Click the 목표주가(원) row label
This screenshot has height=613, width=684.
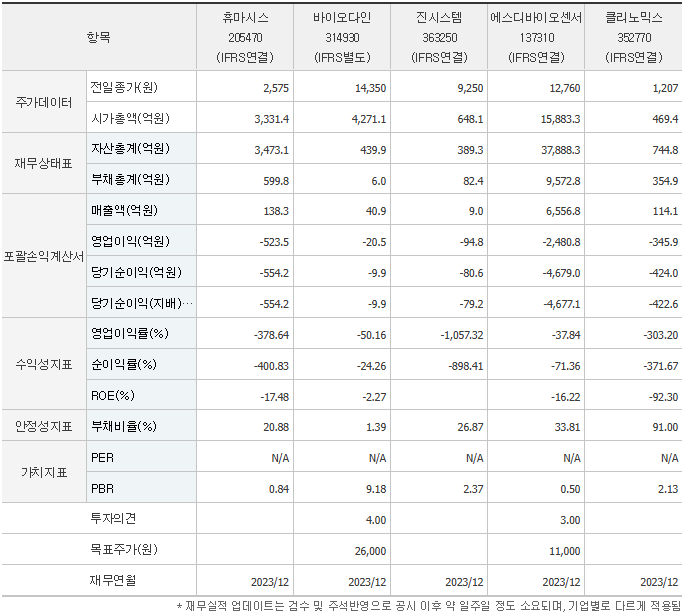pyautogui.click(x=124, y=549)
